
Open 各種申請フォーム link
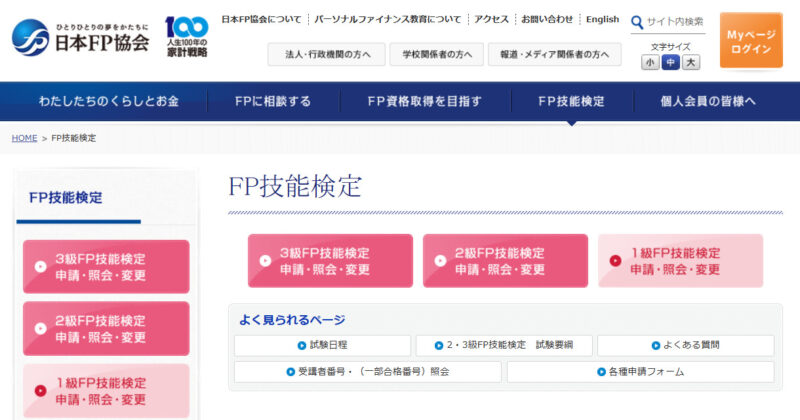pos(641,372)
